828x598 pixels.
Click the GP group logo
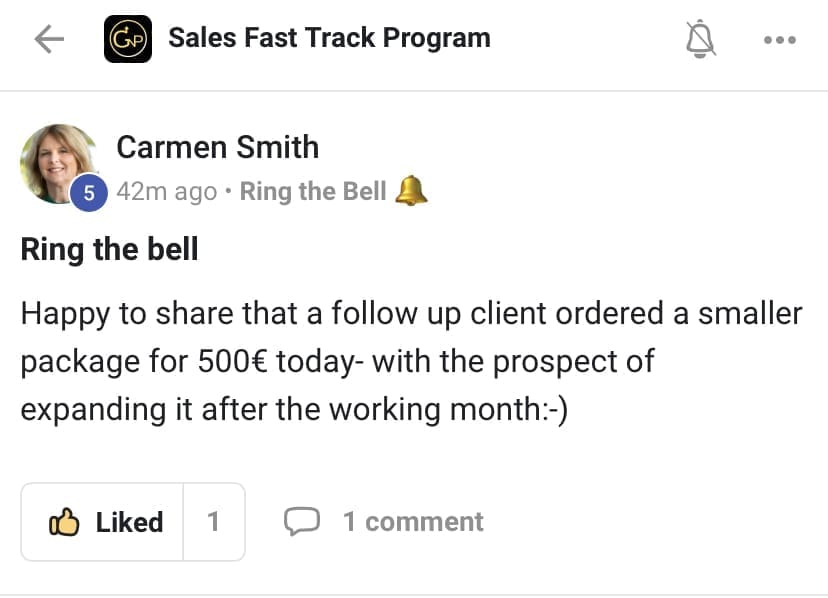128,39
